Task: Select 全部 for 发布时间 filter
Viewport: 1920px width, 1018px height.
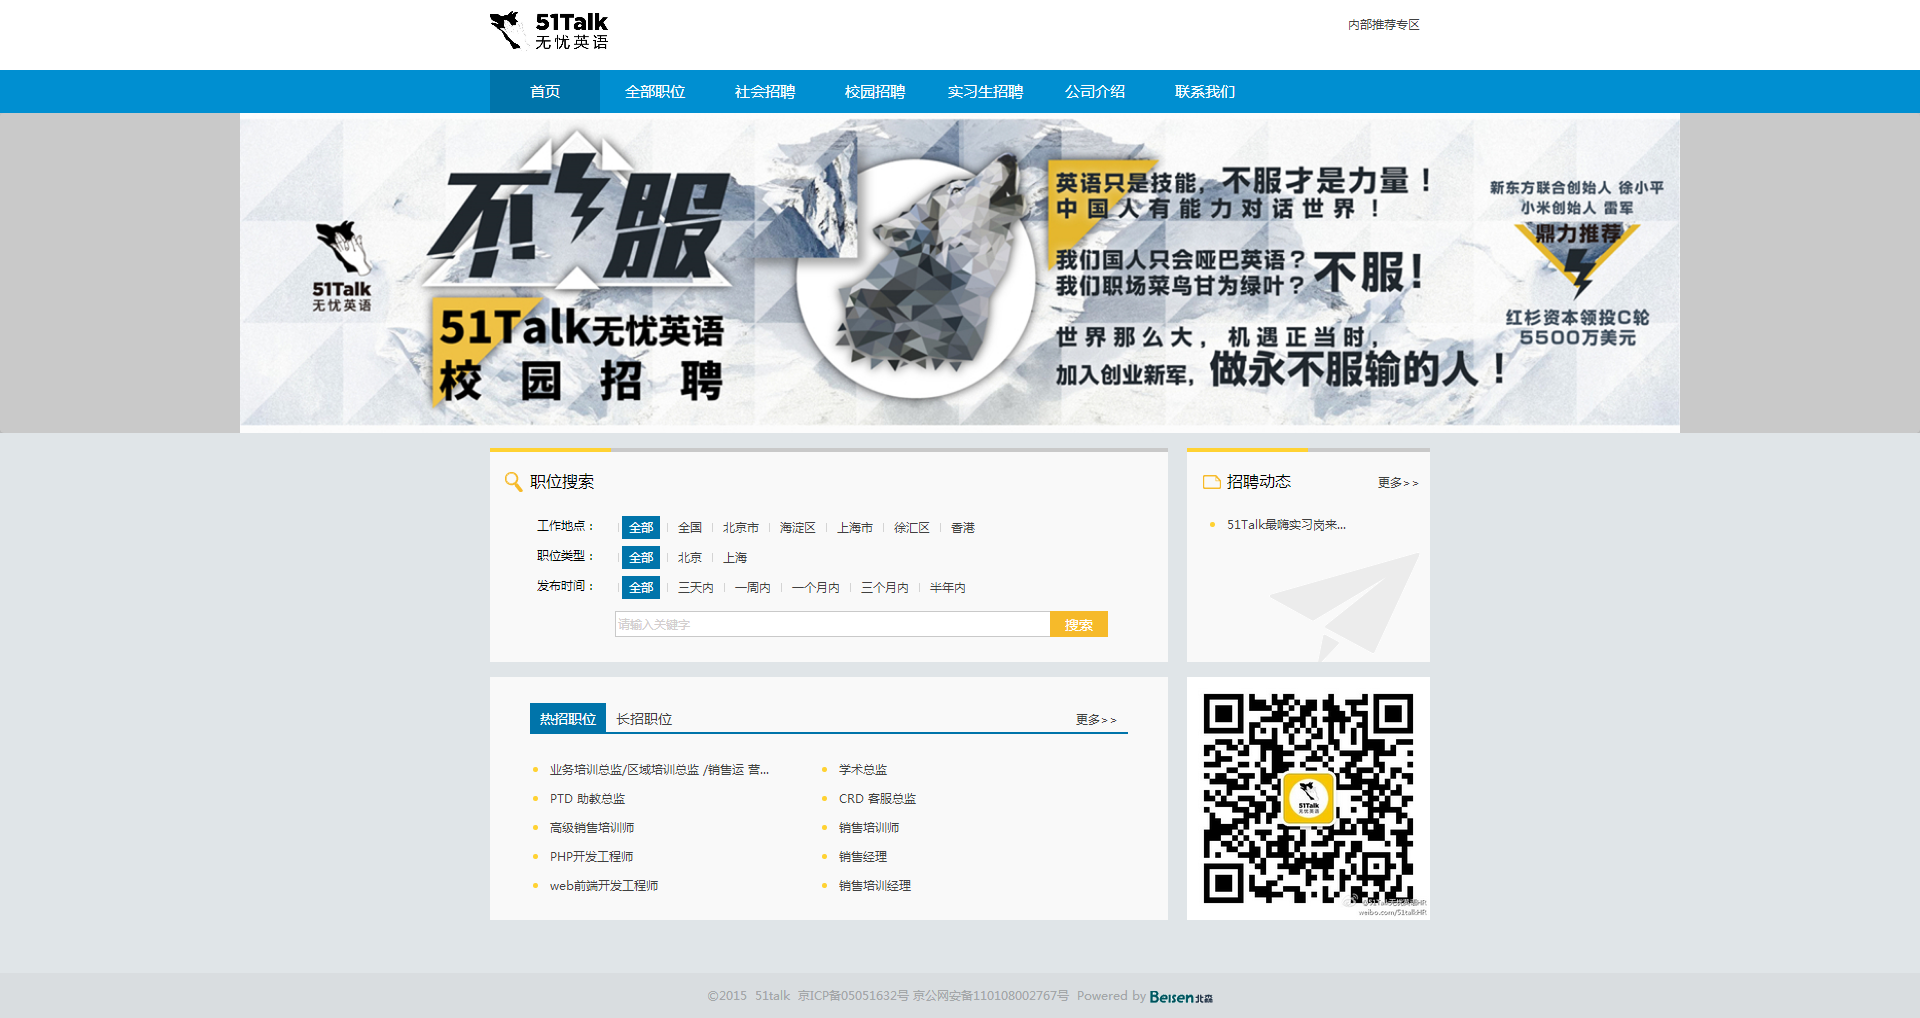Action: [x=641, y=588]
